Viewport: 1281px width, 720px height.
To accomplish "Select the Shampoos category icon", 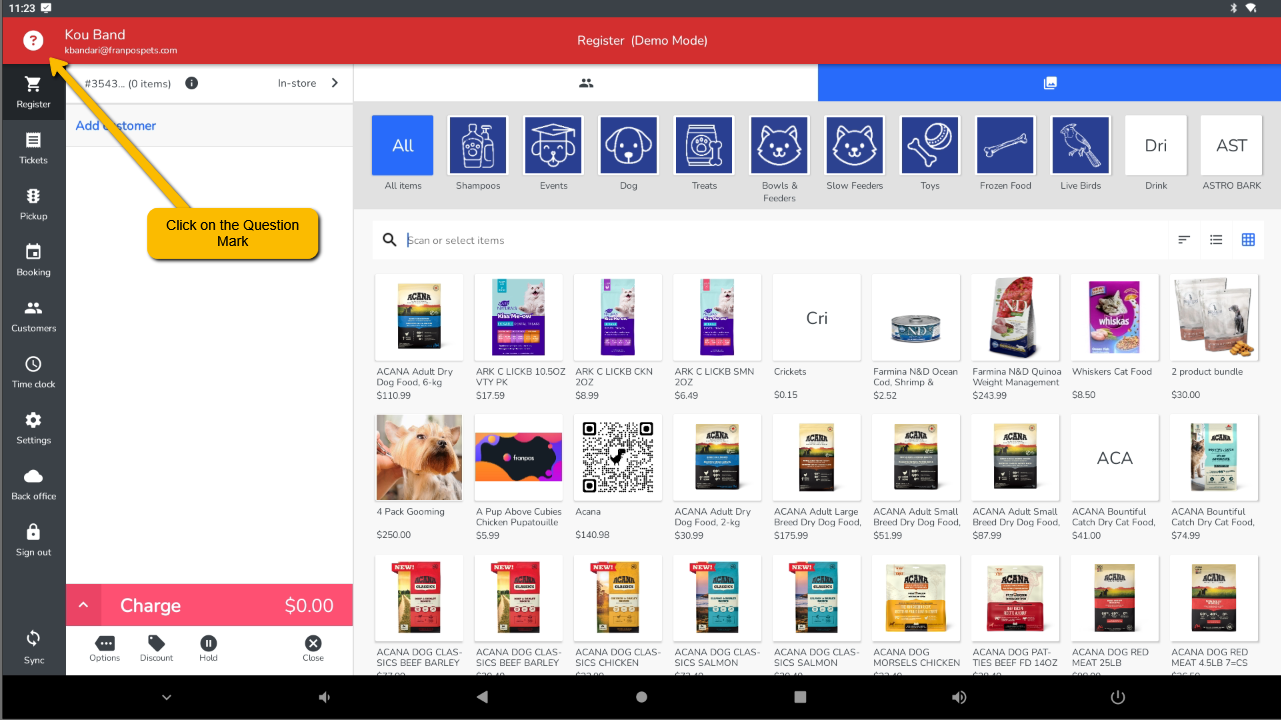I will pos(478,146).
